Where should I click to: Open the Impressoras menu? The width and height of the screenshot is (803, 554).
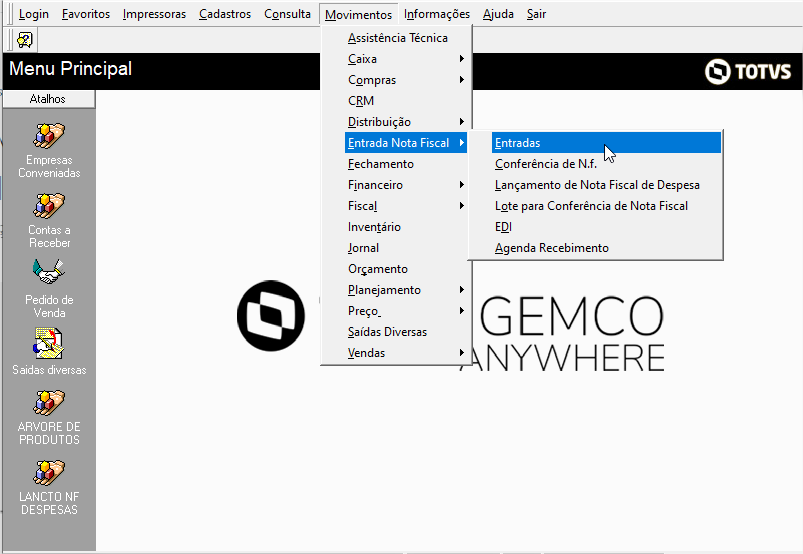pos(154,14)
